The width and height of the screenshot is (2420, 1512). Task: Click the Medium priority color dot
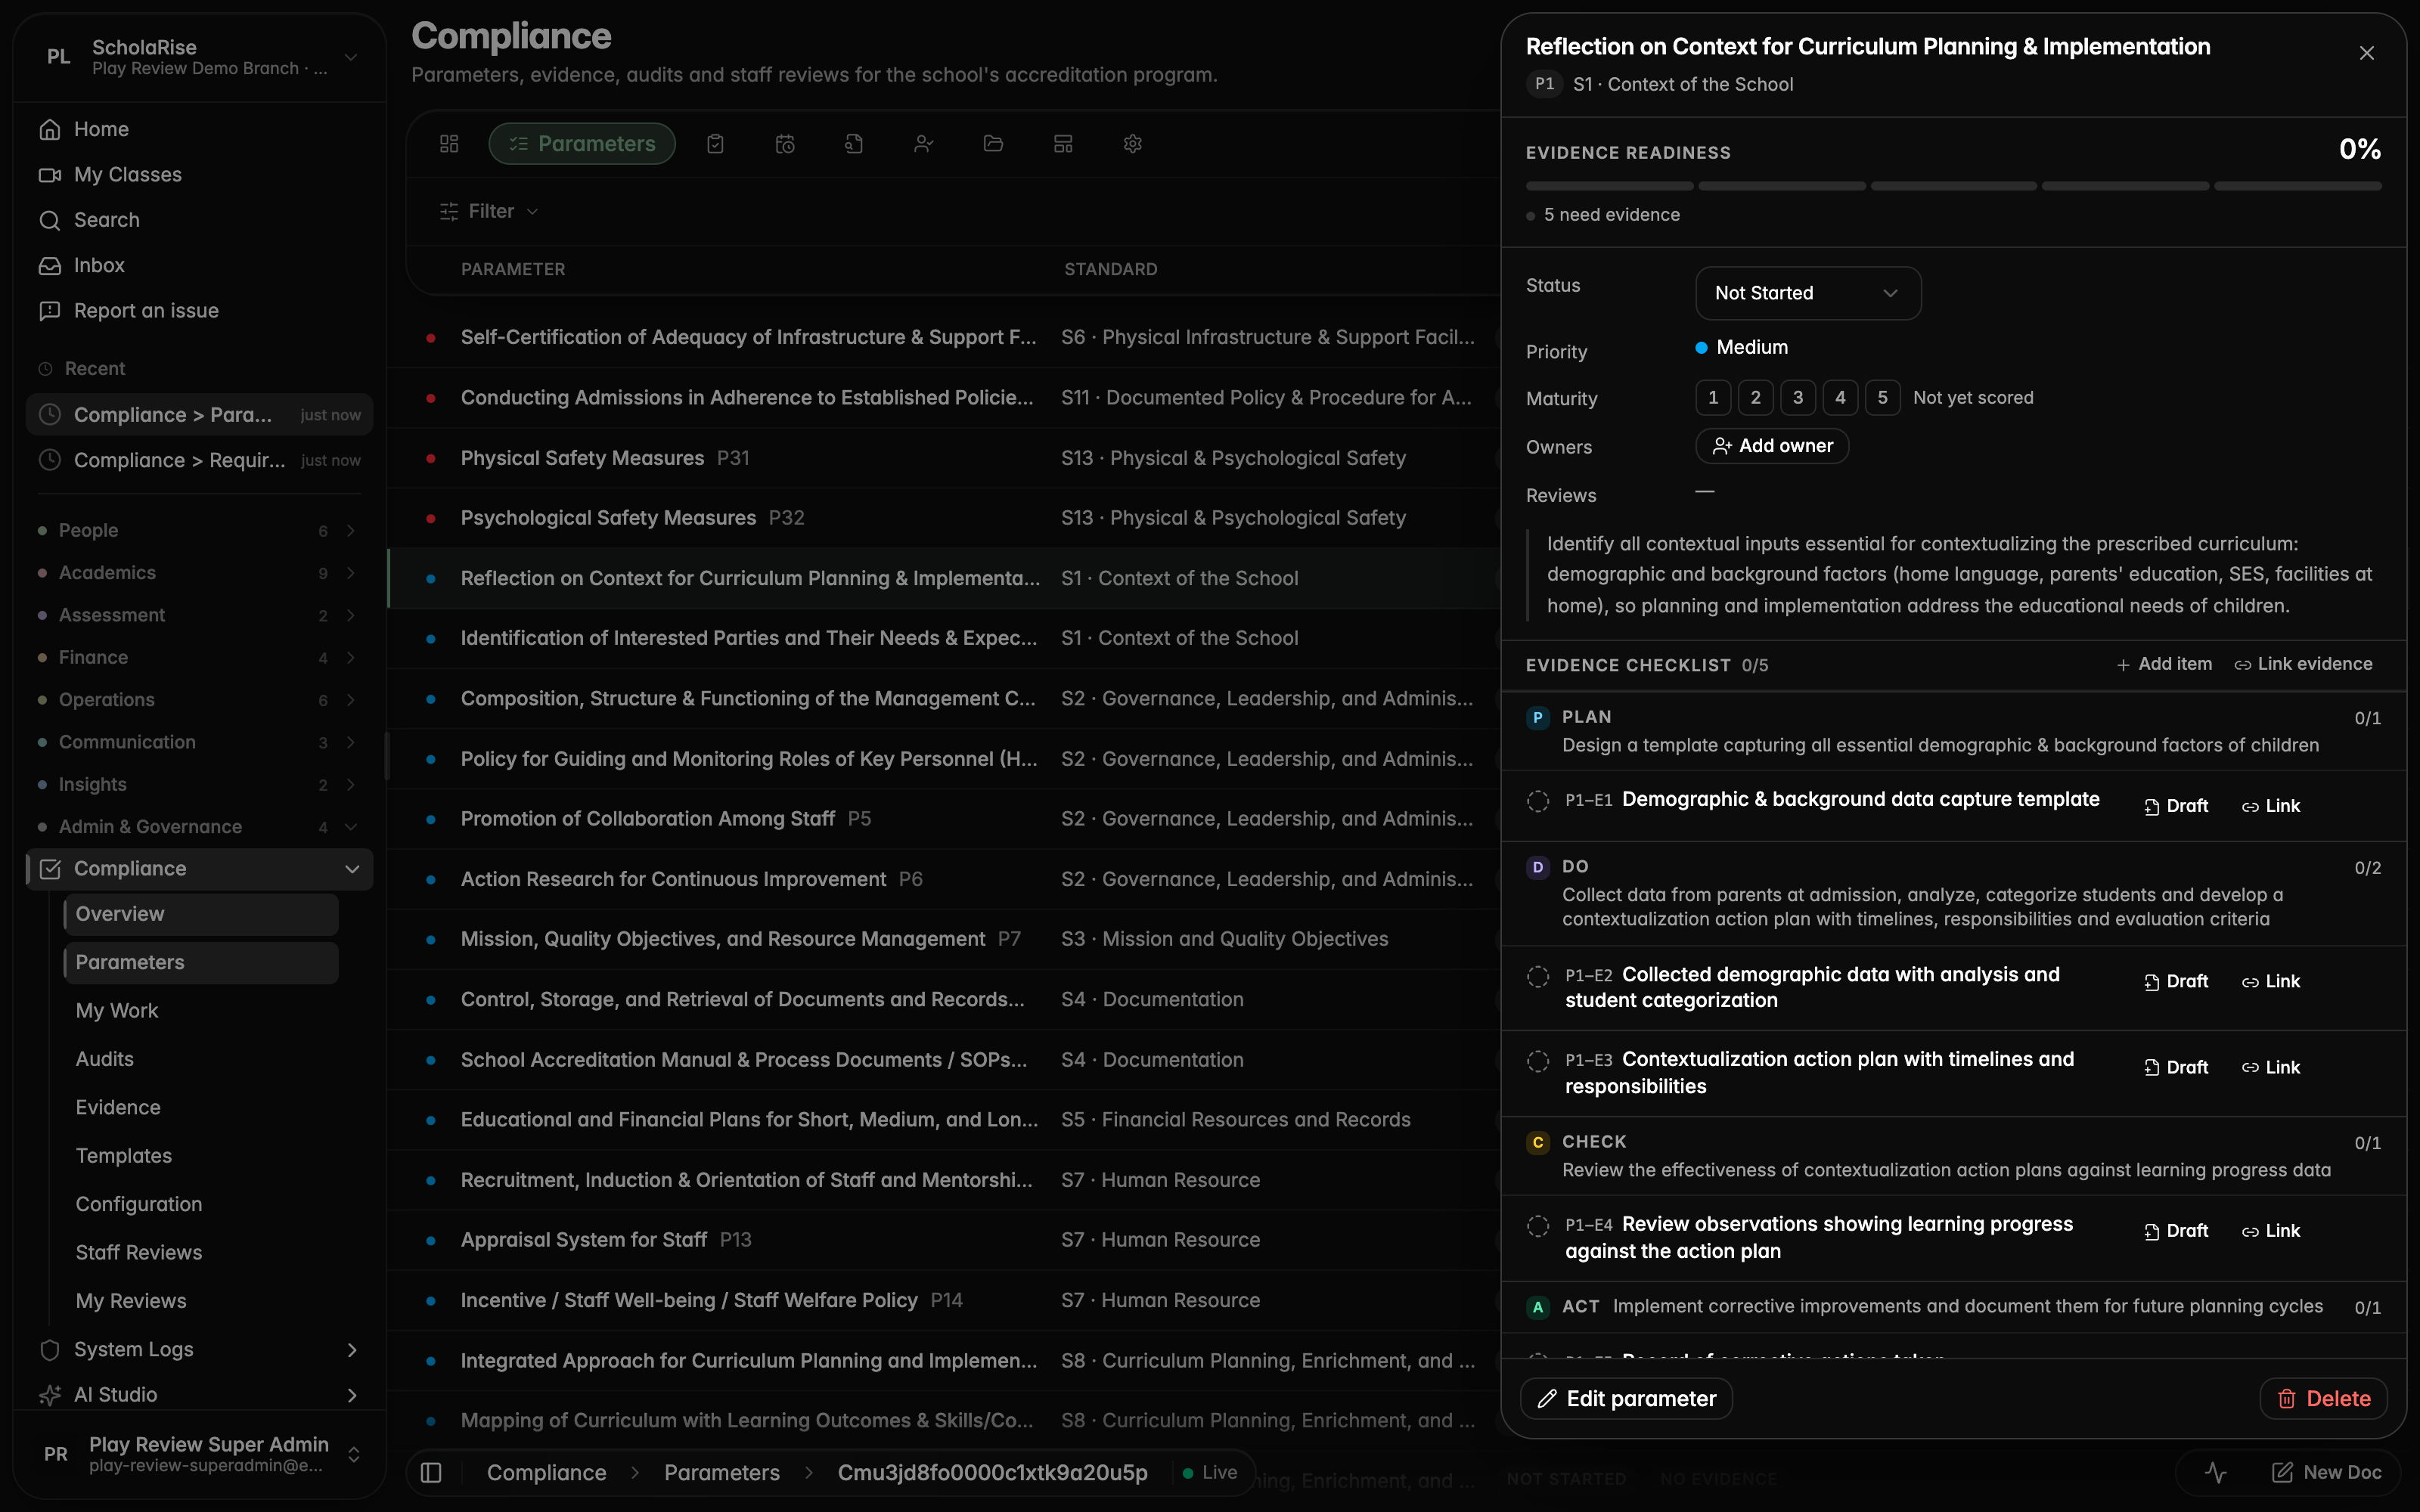[x=1701, y=348]
